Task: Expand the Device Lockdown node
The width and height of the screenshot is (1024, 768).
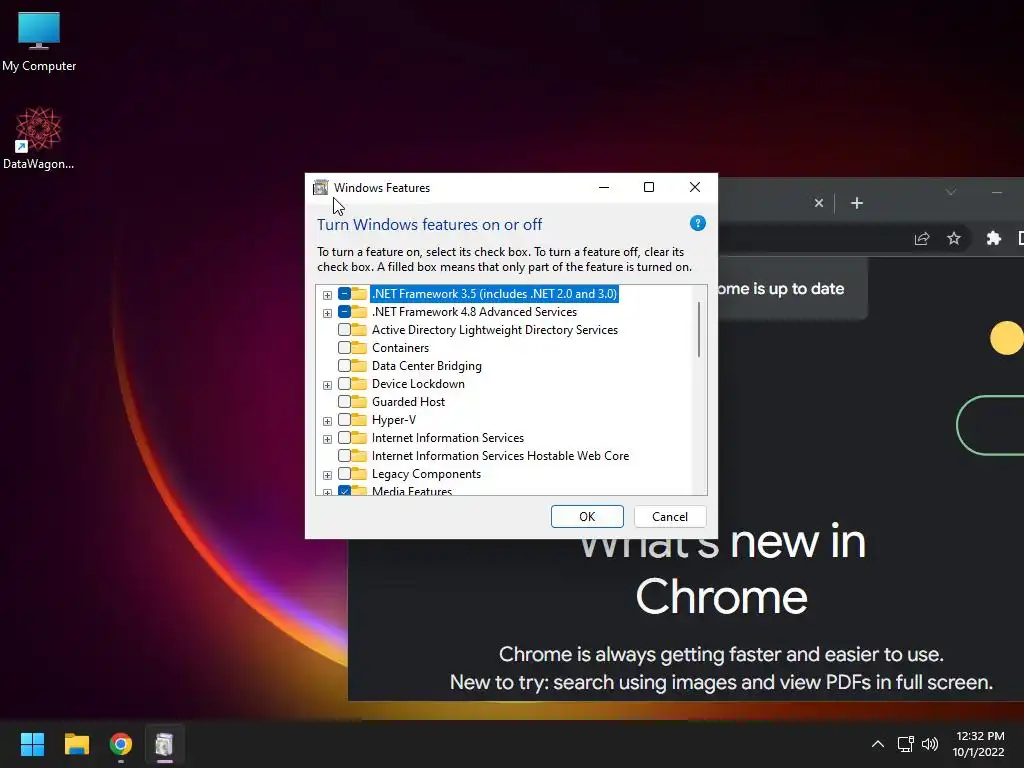Action: (327, 385)
